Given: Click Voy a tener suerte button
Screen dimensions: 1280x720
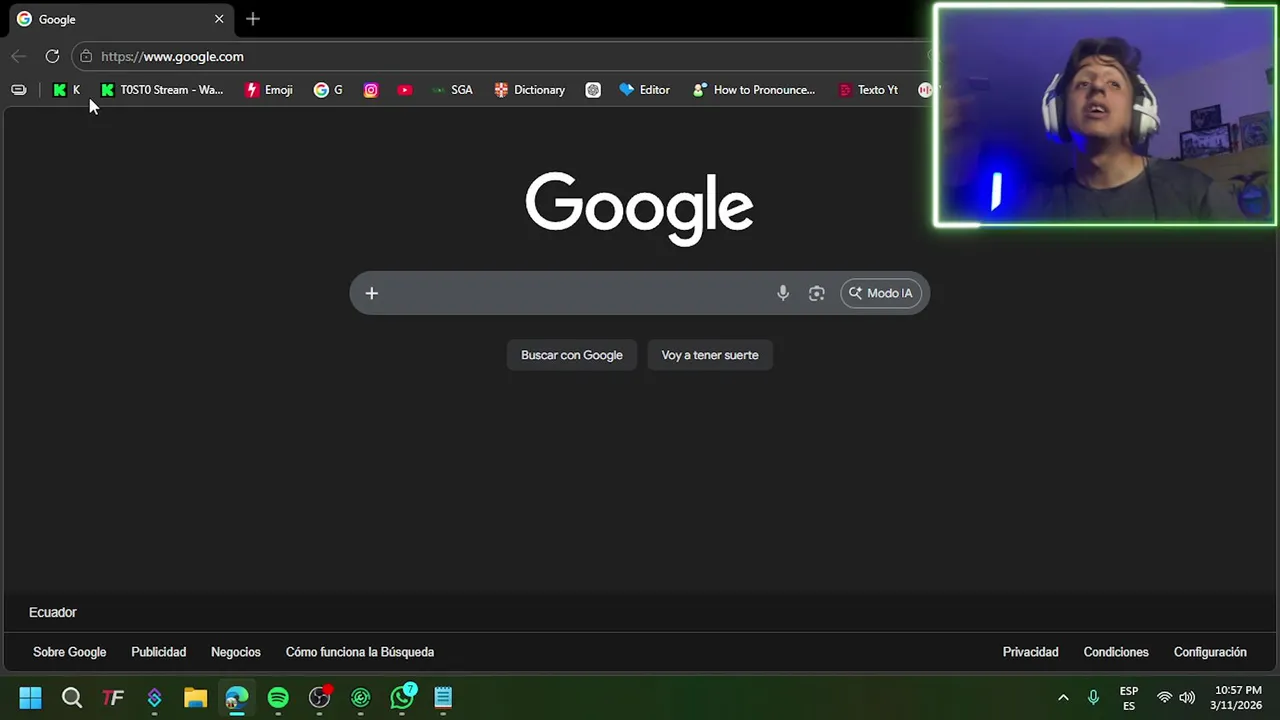Looking at the screenshot, I should pos(710,355).
